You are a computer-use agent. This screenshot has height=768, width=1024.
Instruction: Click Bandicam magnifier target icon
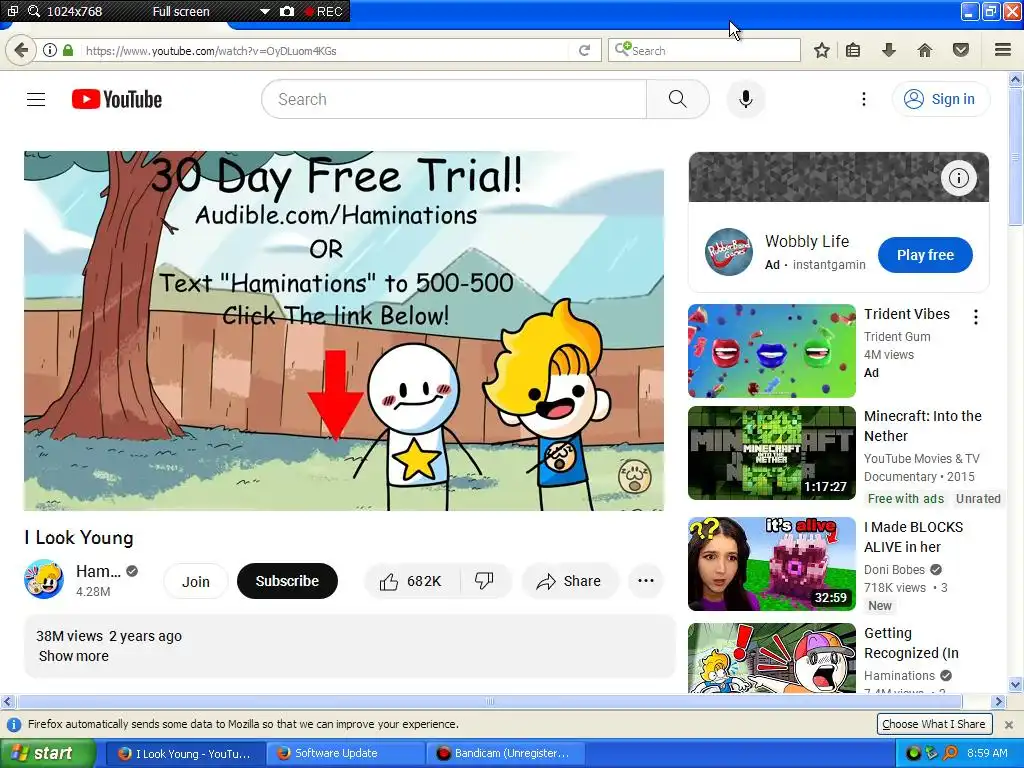coord(34,11)
